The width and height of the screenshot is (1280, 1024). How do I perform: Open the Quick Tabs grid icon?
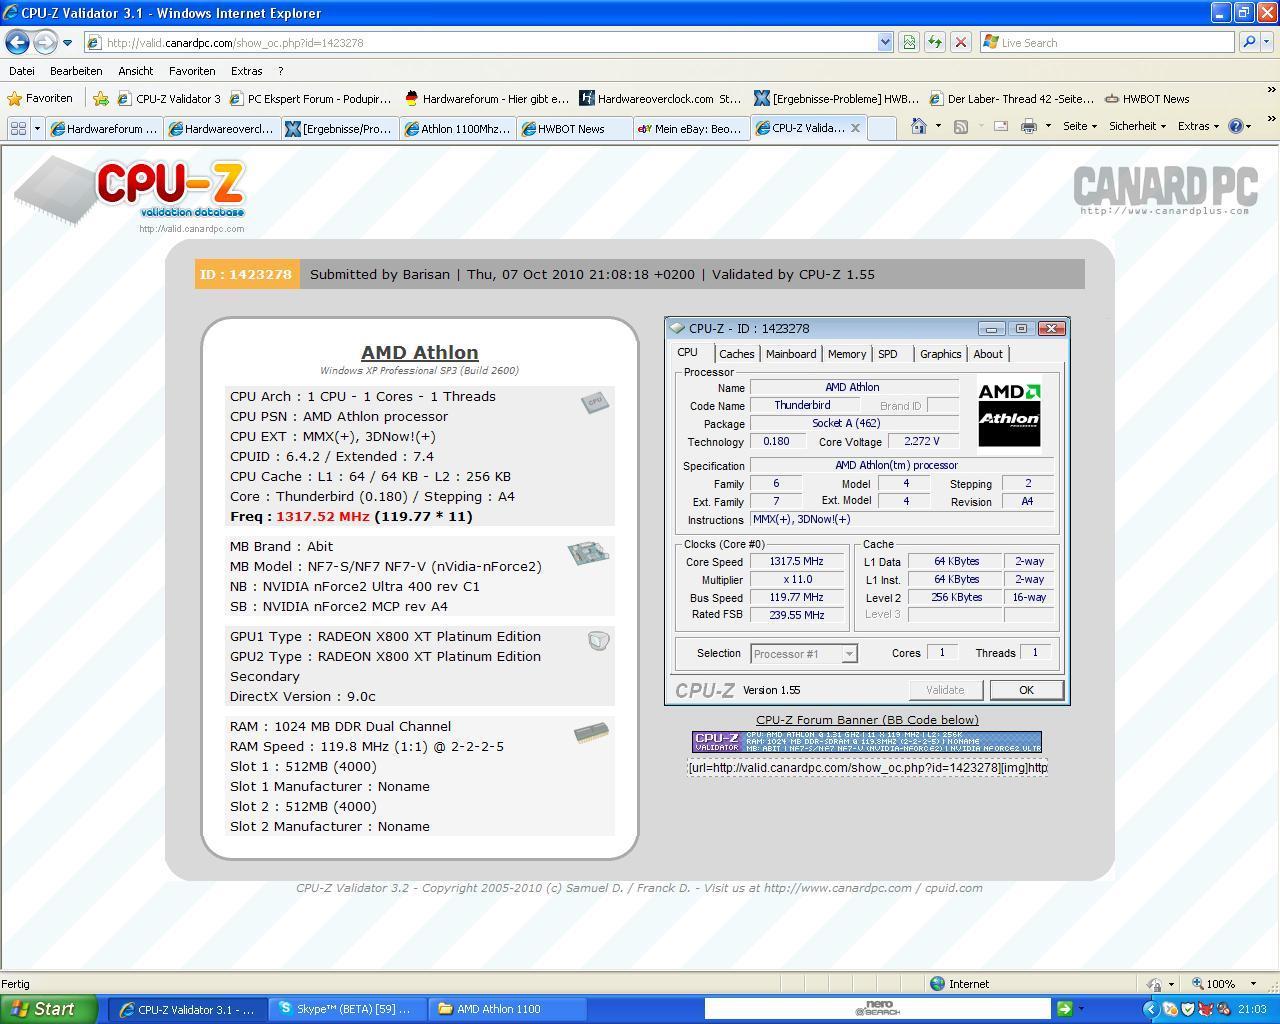click(17, 128)
